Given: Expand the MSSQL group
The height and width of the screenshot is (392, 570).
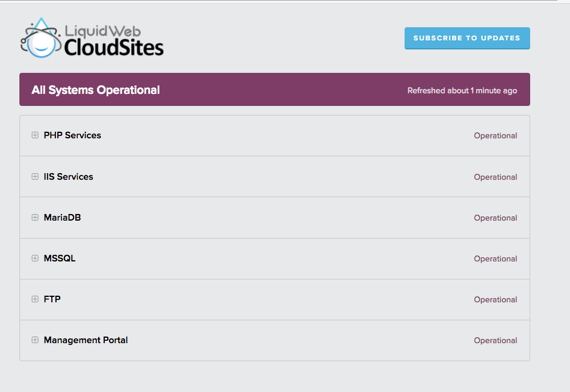Looking at the screenshot, I should click(x=35, y=258).
